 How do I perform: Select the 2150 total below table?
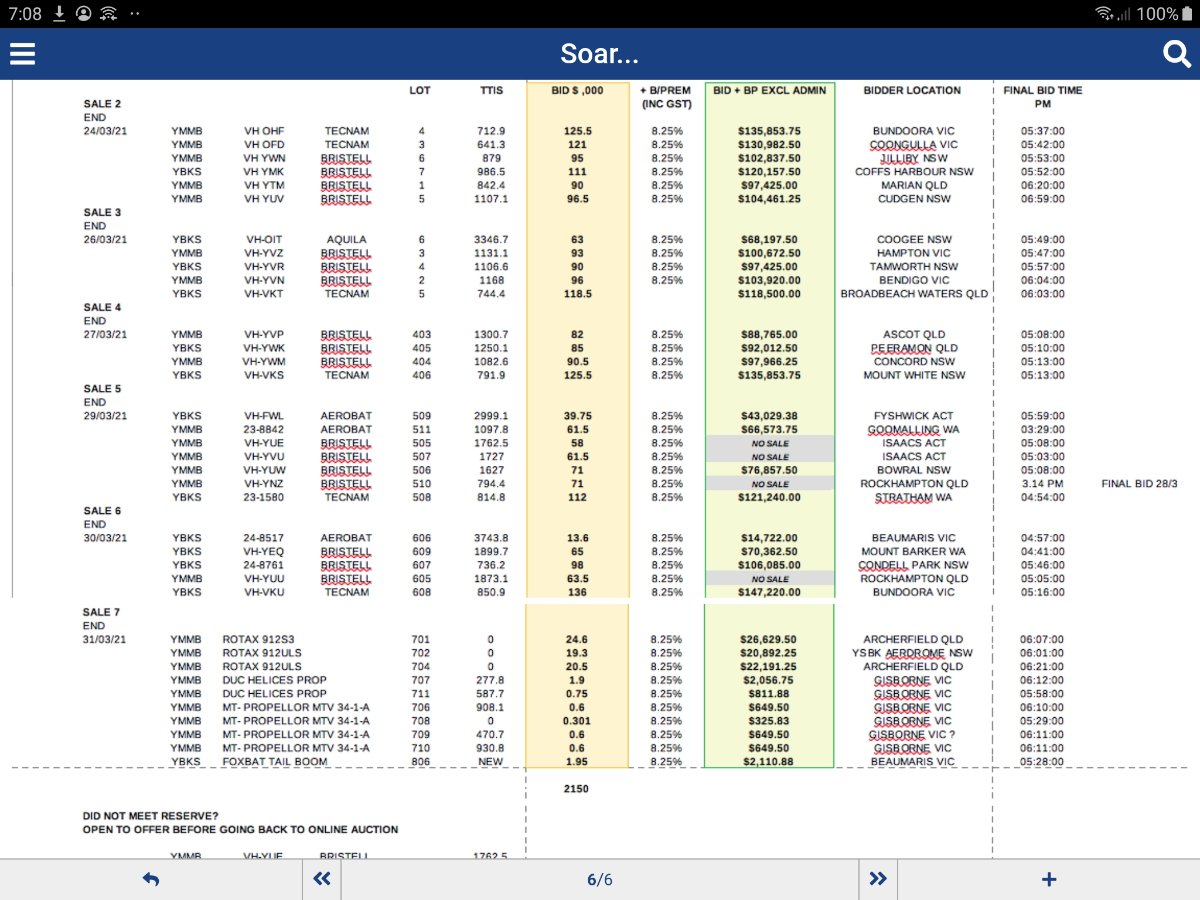pyautogui.click(x=577, y=789)
